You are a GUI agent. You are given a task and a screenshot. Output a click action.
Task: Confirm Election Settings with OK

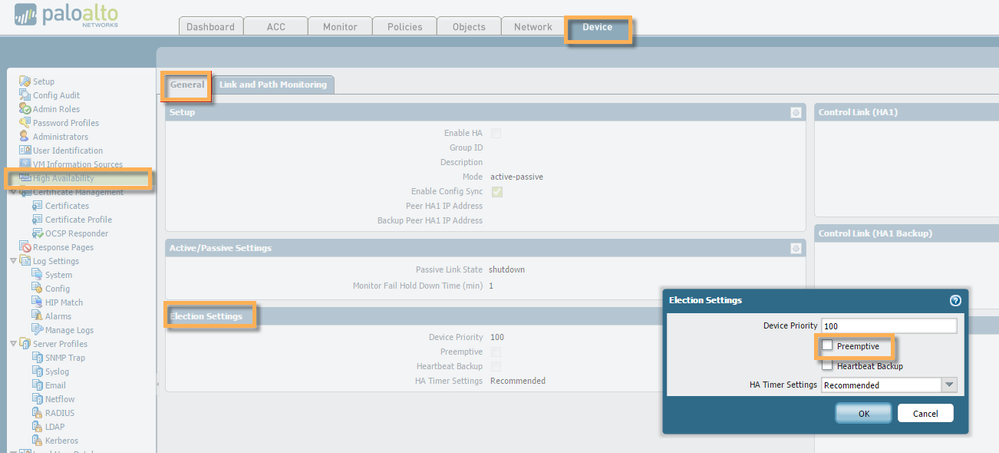pos(863,413)
